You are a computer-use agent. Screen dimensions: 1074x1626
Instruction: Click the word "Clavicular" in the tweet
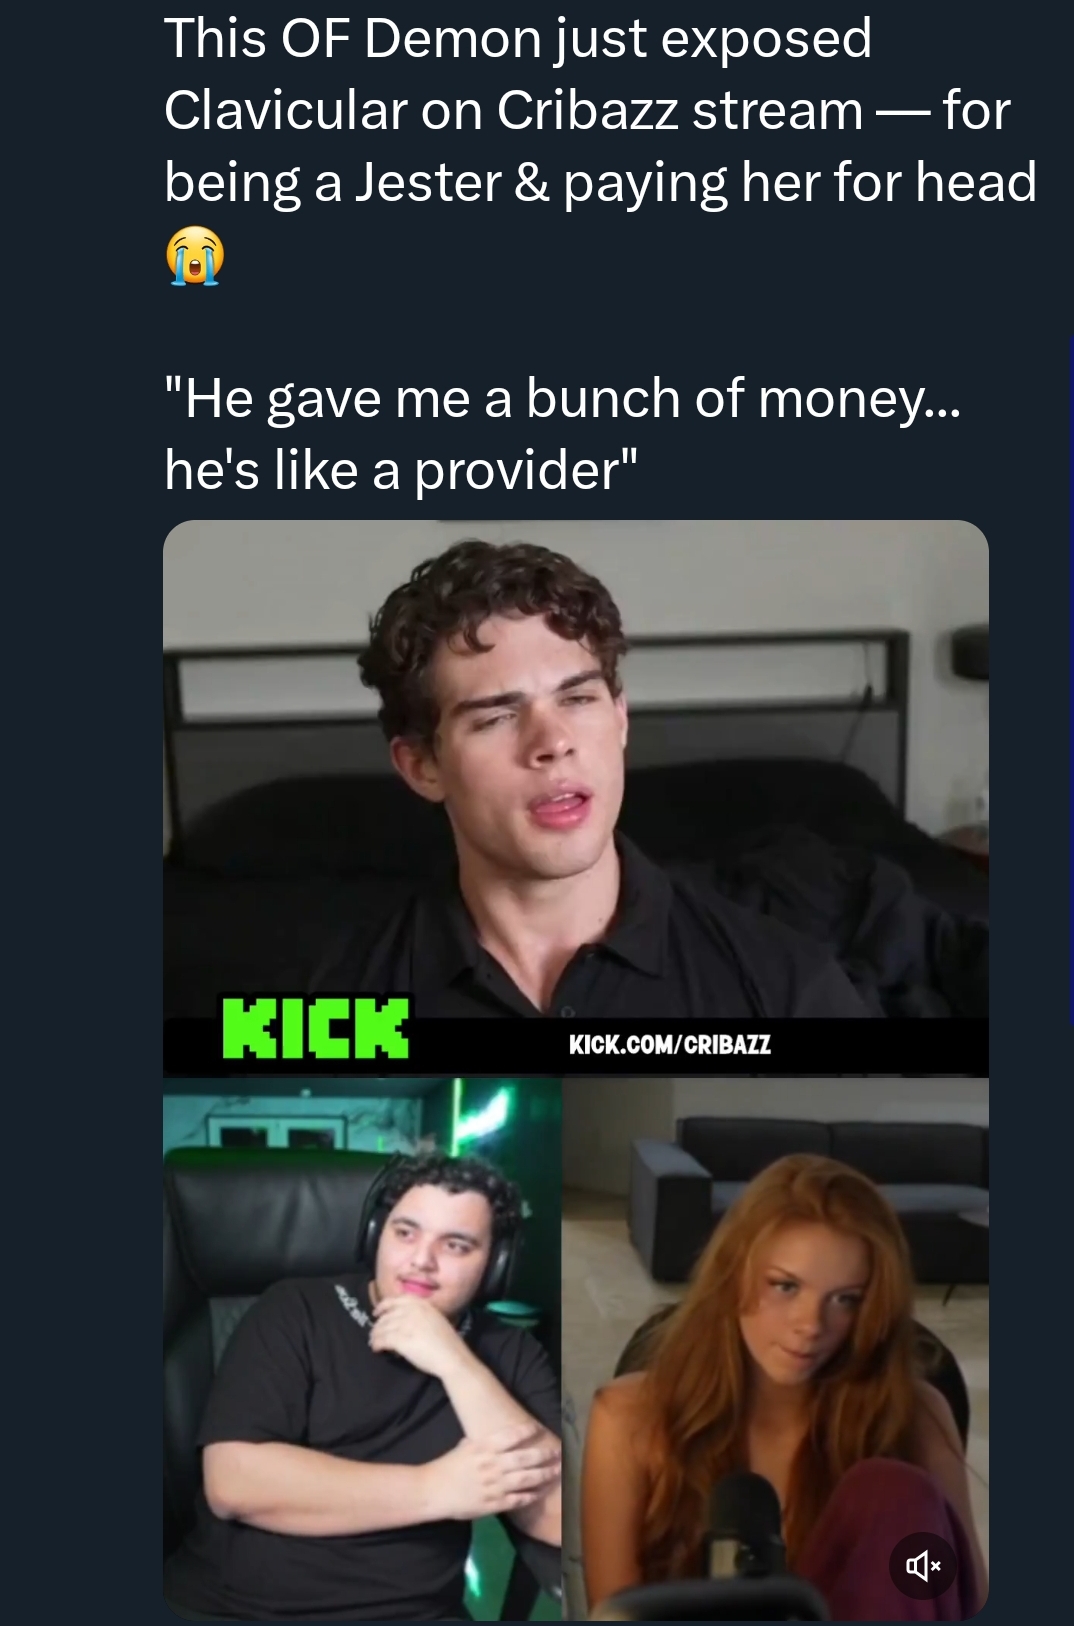click(x=284, y=110)
